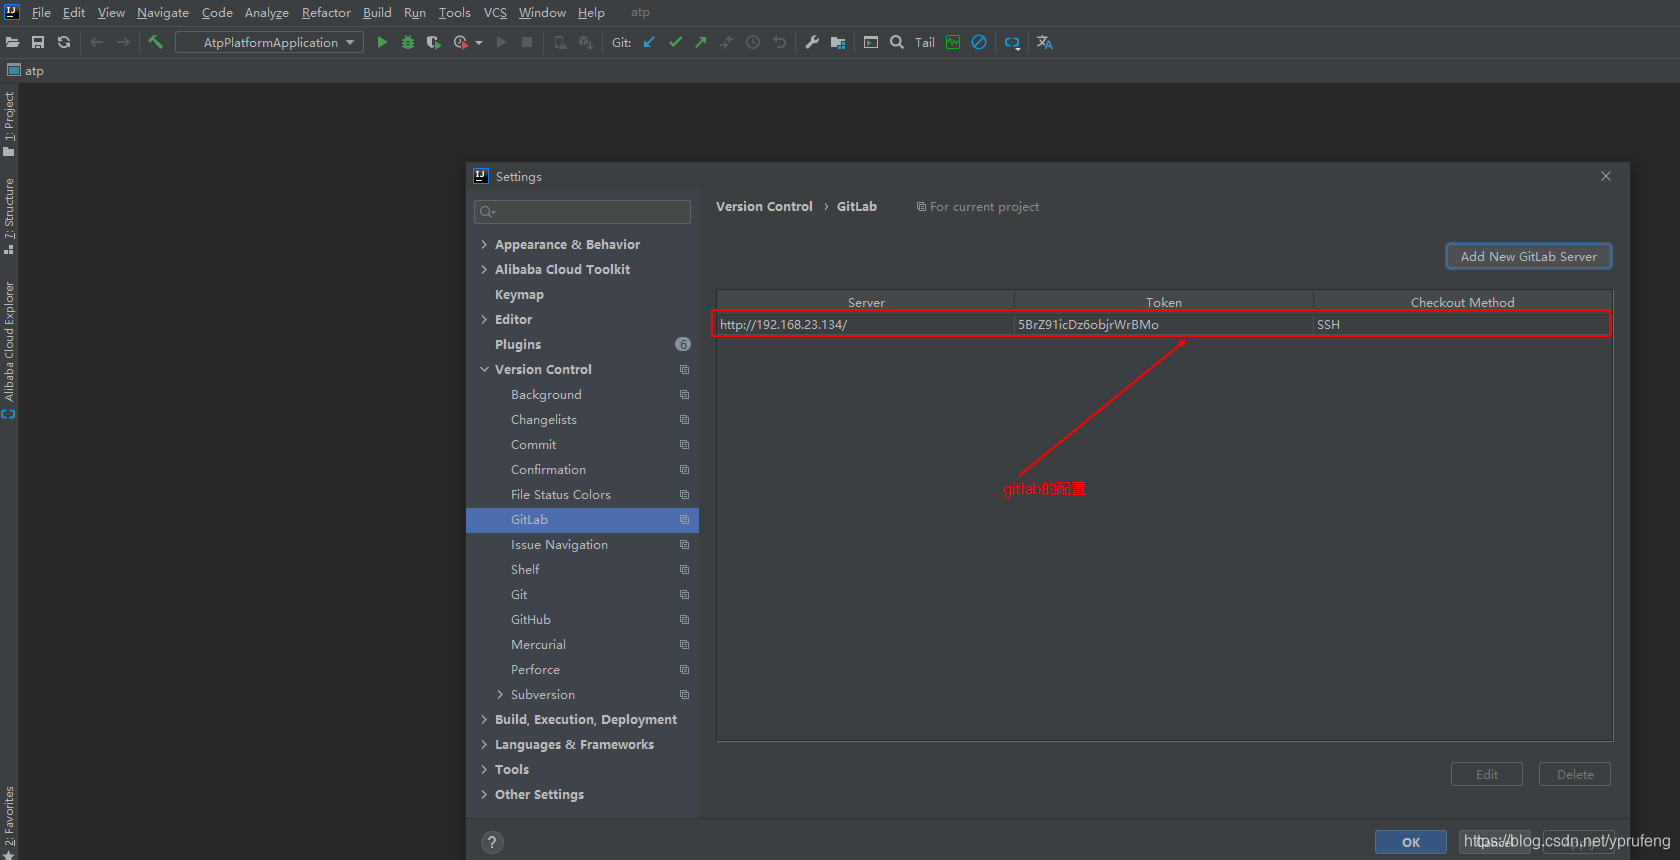The width and height of the screenshot is (1680, 860).
Task: Click the Edit button
Action: (1487, 774)
